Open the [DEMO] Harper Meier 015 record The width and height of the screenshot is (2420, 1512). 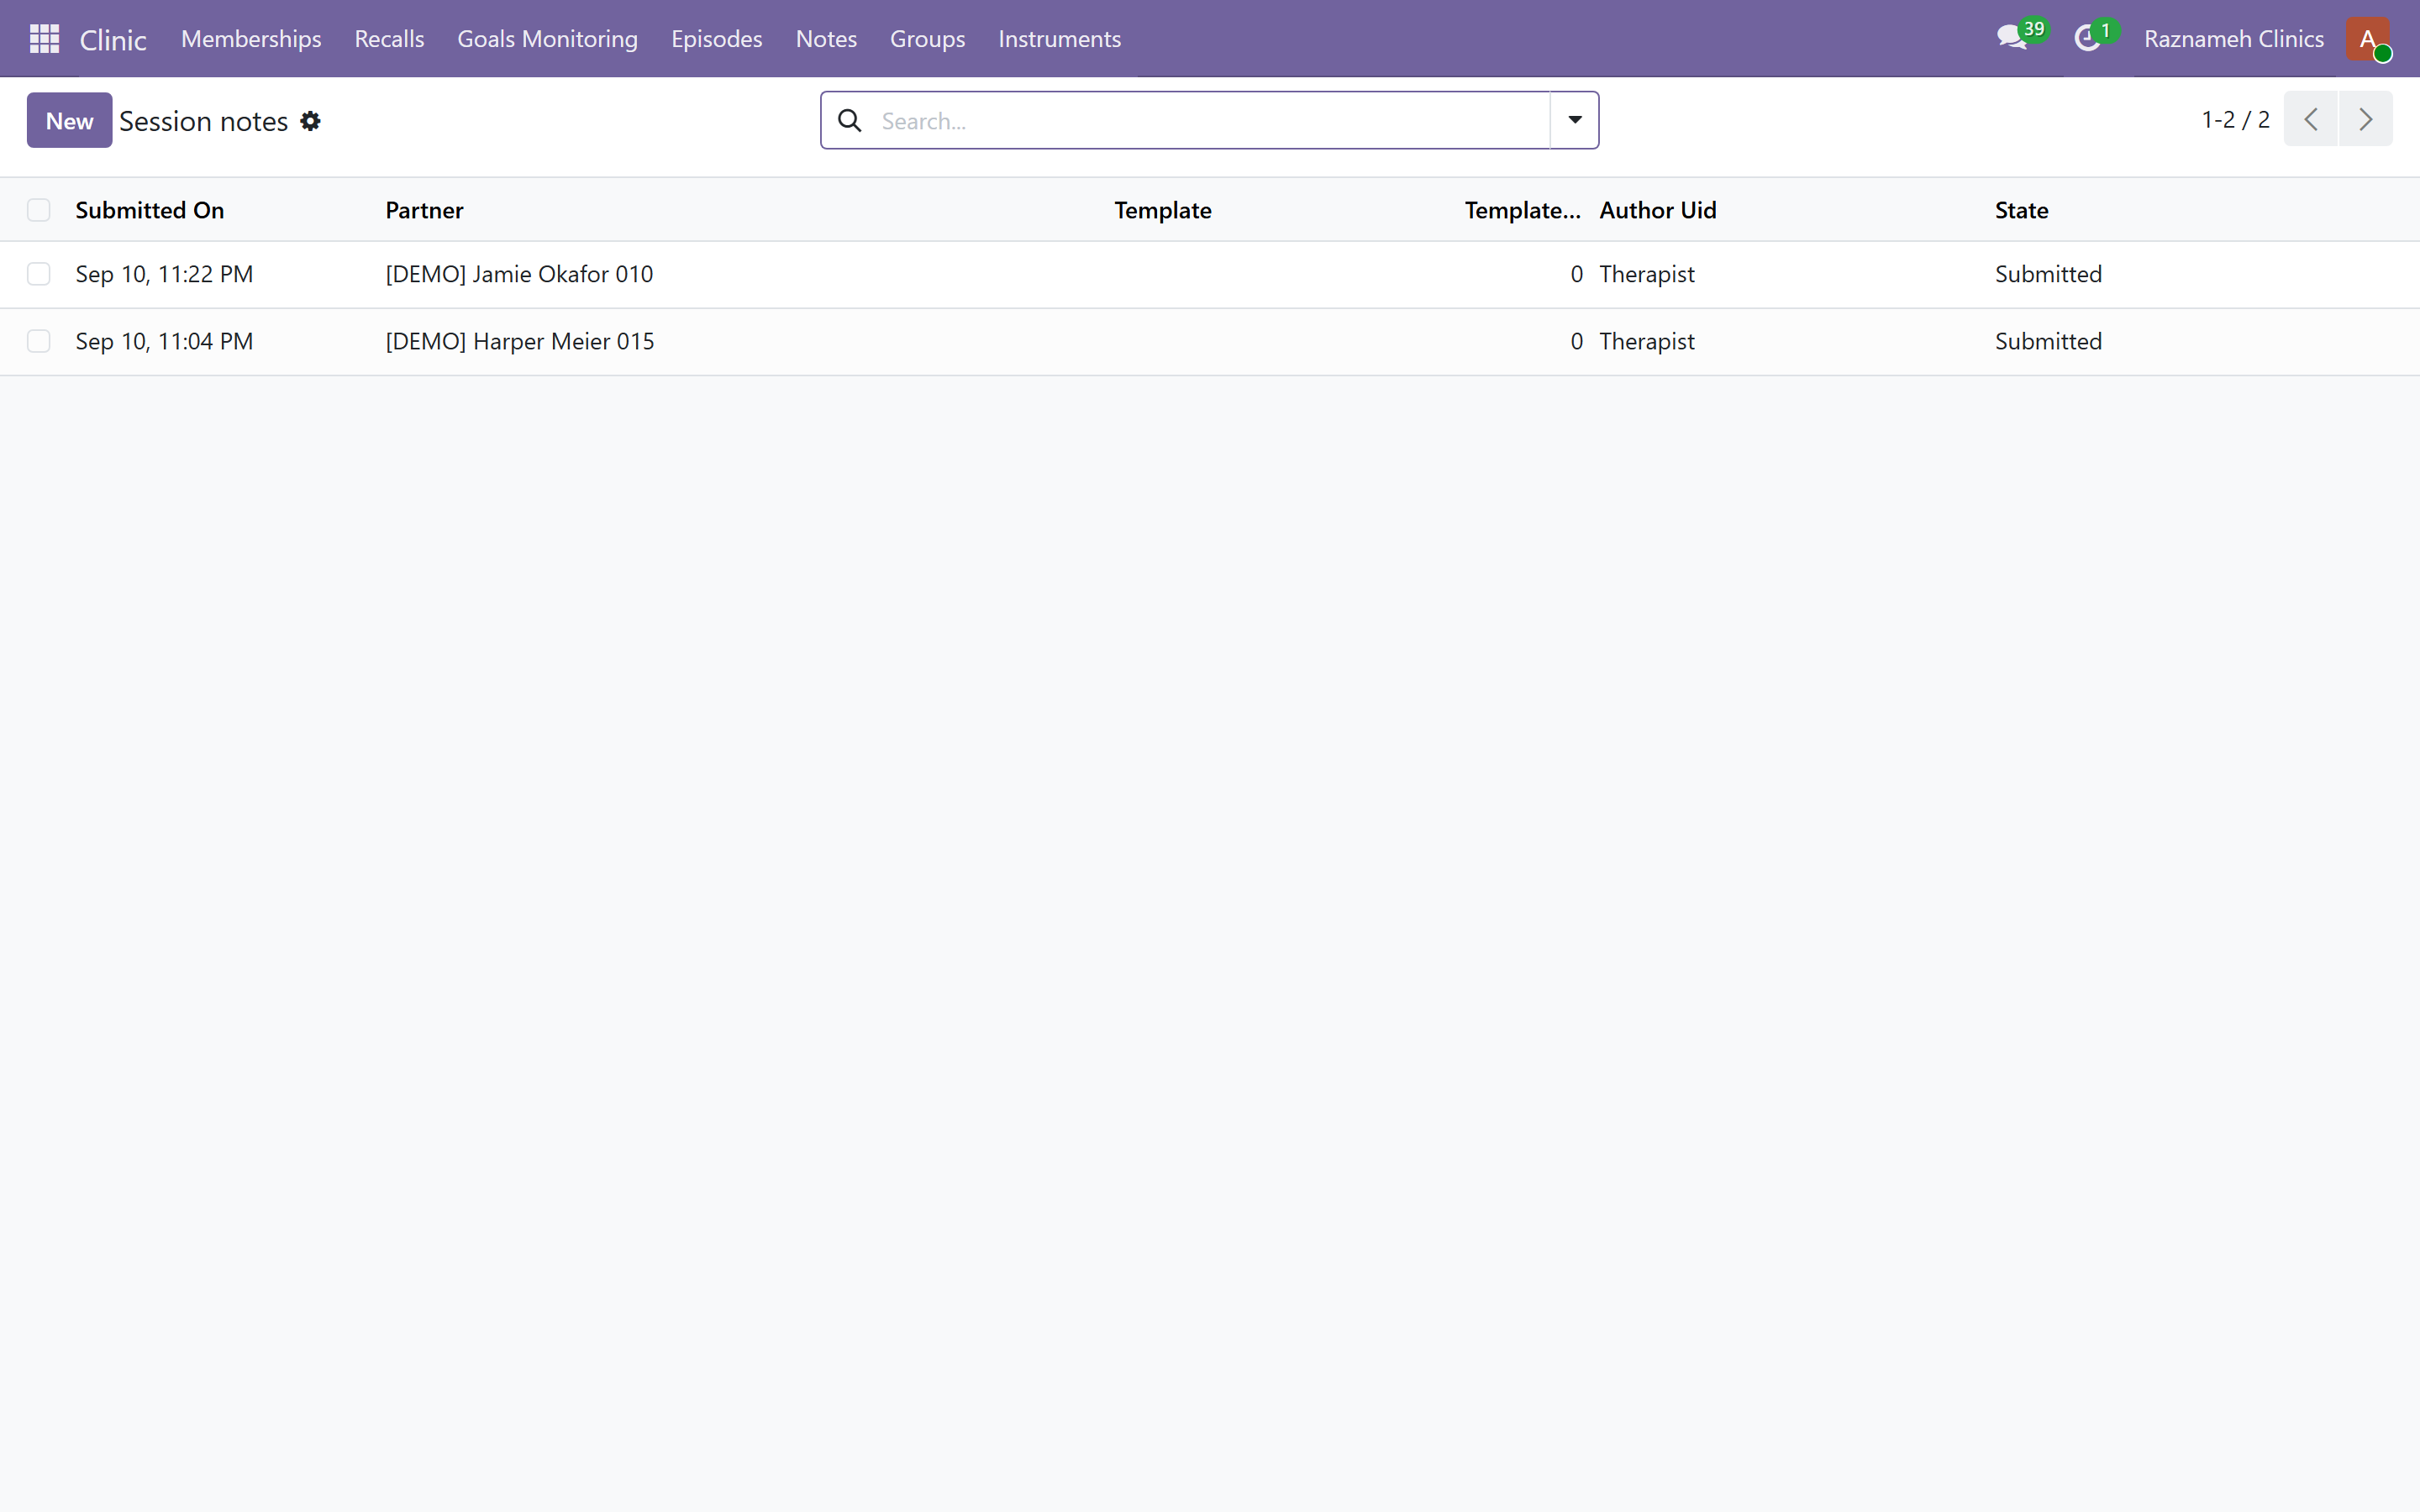click(520, 341)
